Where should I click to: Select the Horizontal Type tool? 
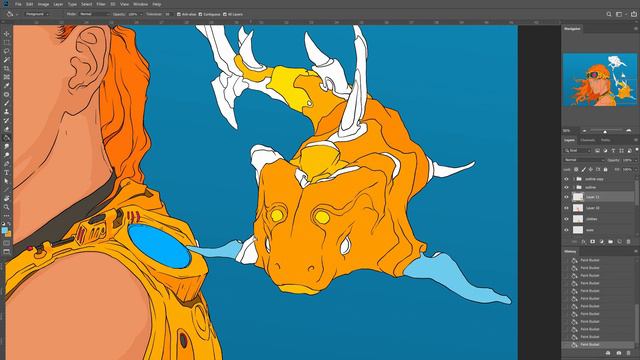pyautogui.click(x=7, y=172)
